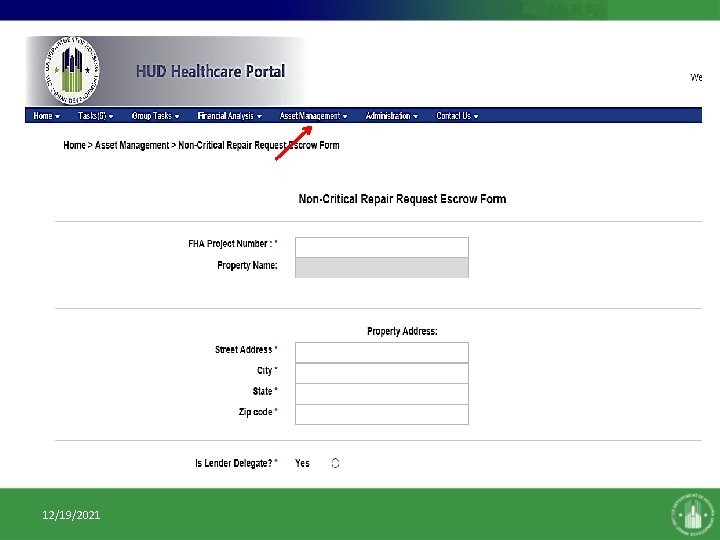Focus the FHA Project Number input field
This screenshot has width=720, height=540.
pos(382,247)
